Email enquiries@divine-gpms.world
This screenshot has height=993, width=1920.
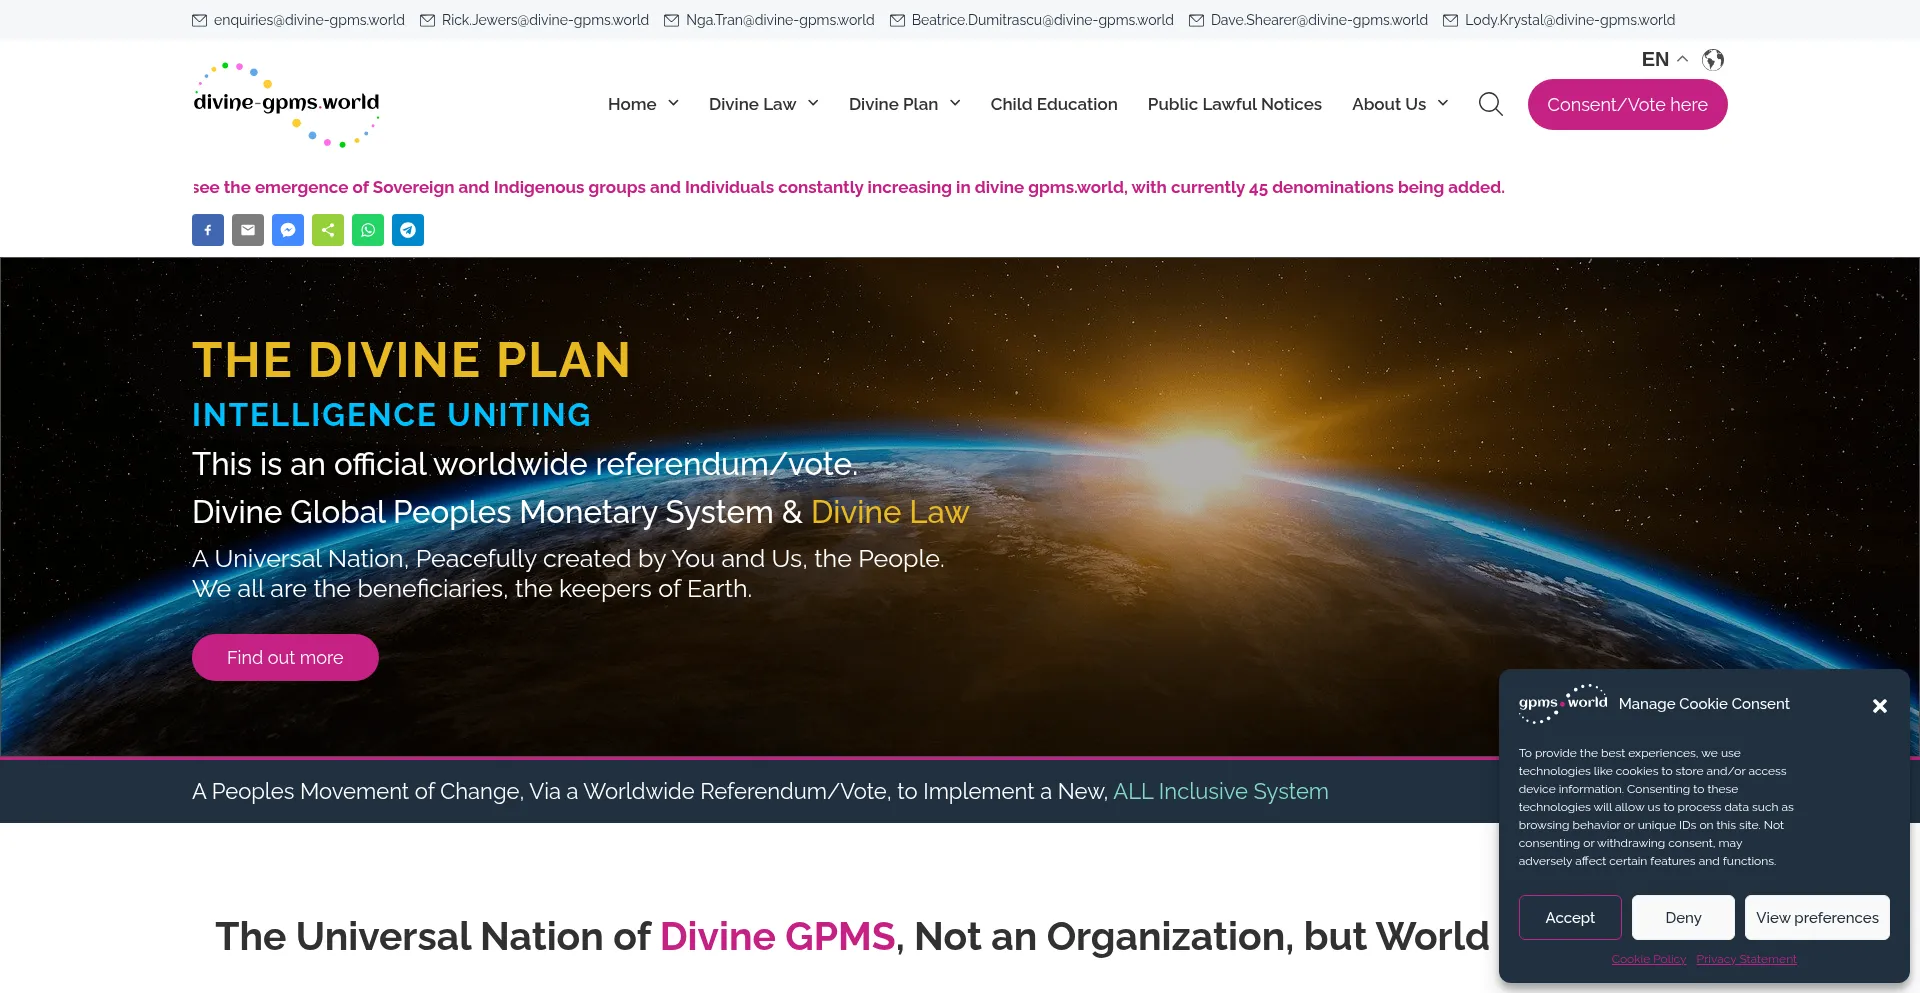(309, 20)
